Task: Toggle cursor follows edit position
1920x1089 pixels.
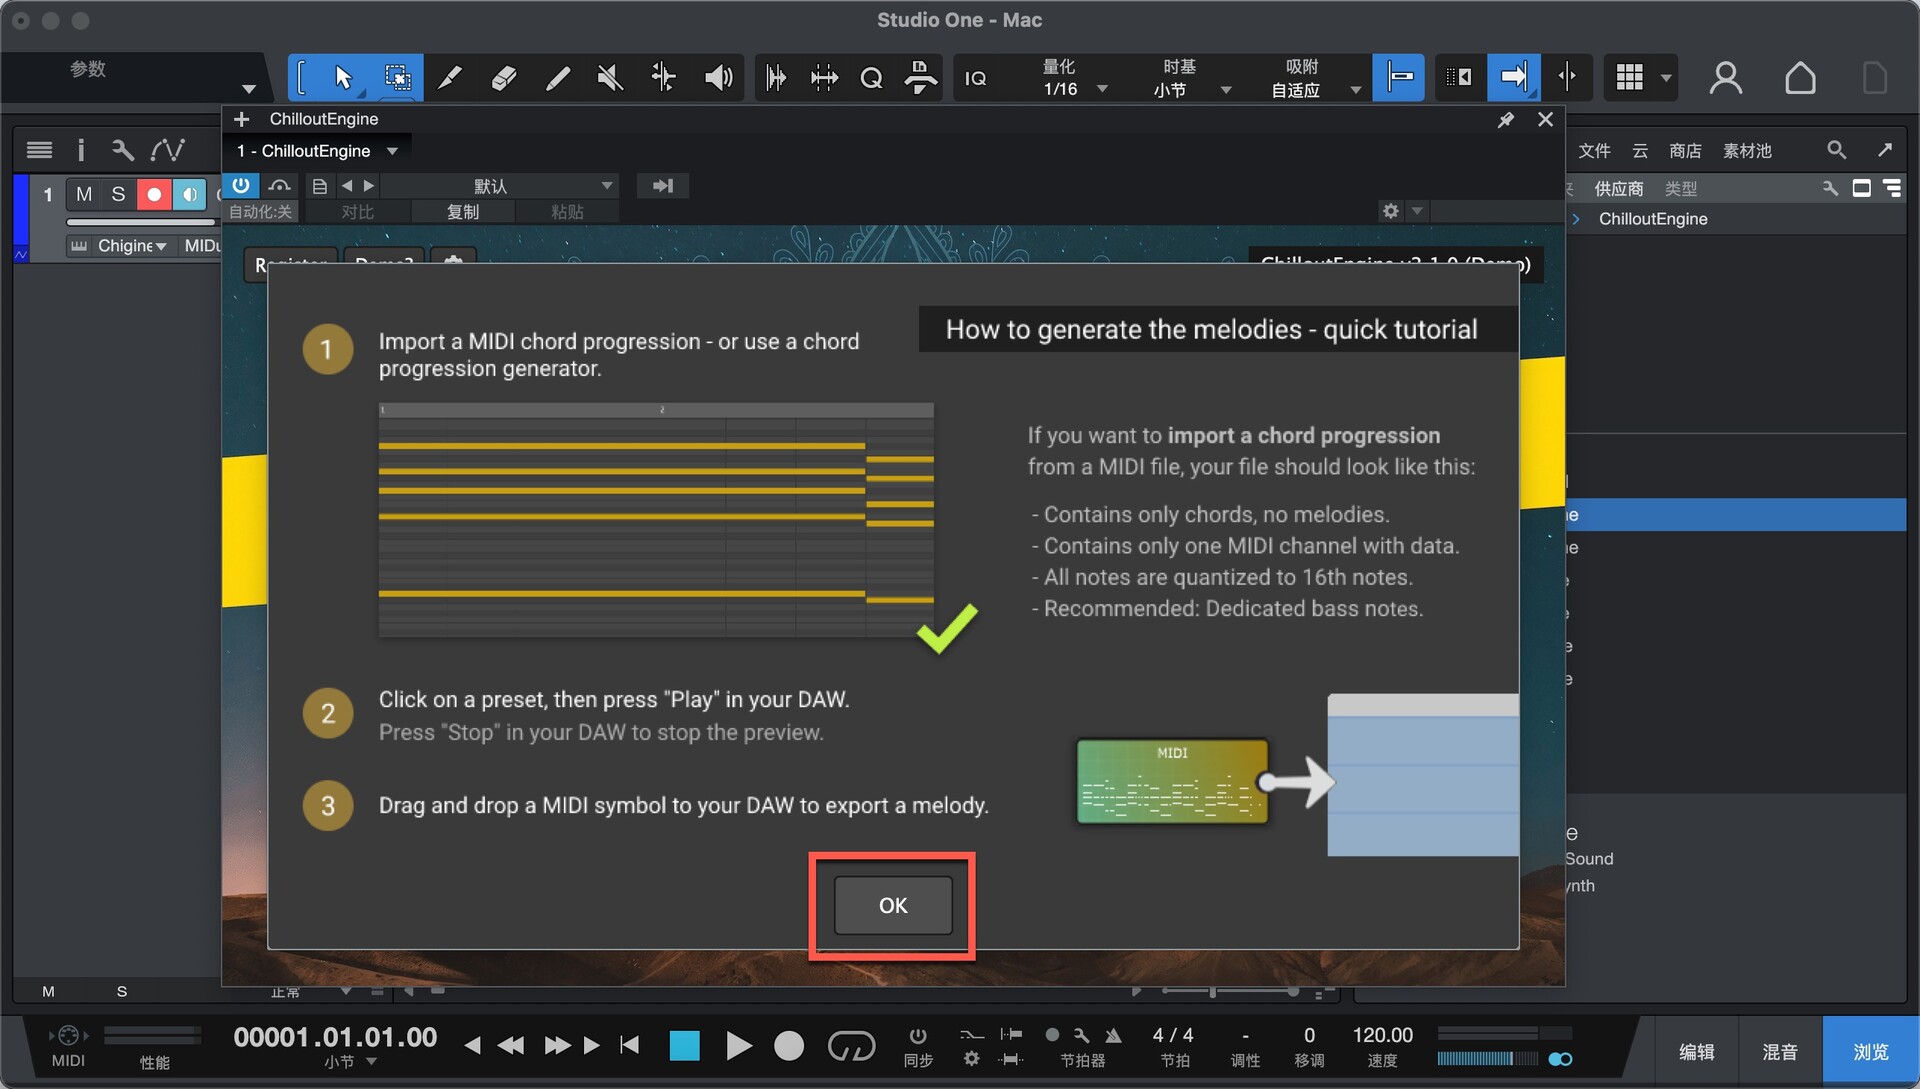Action: (x=1566, y=77)
